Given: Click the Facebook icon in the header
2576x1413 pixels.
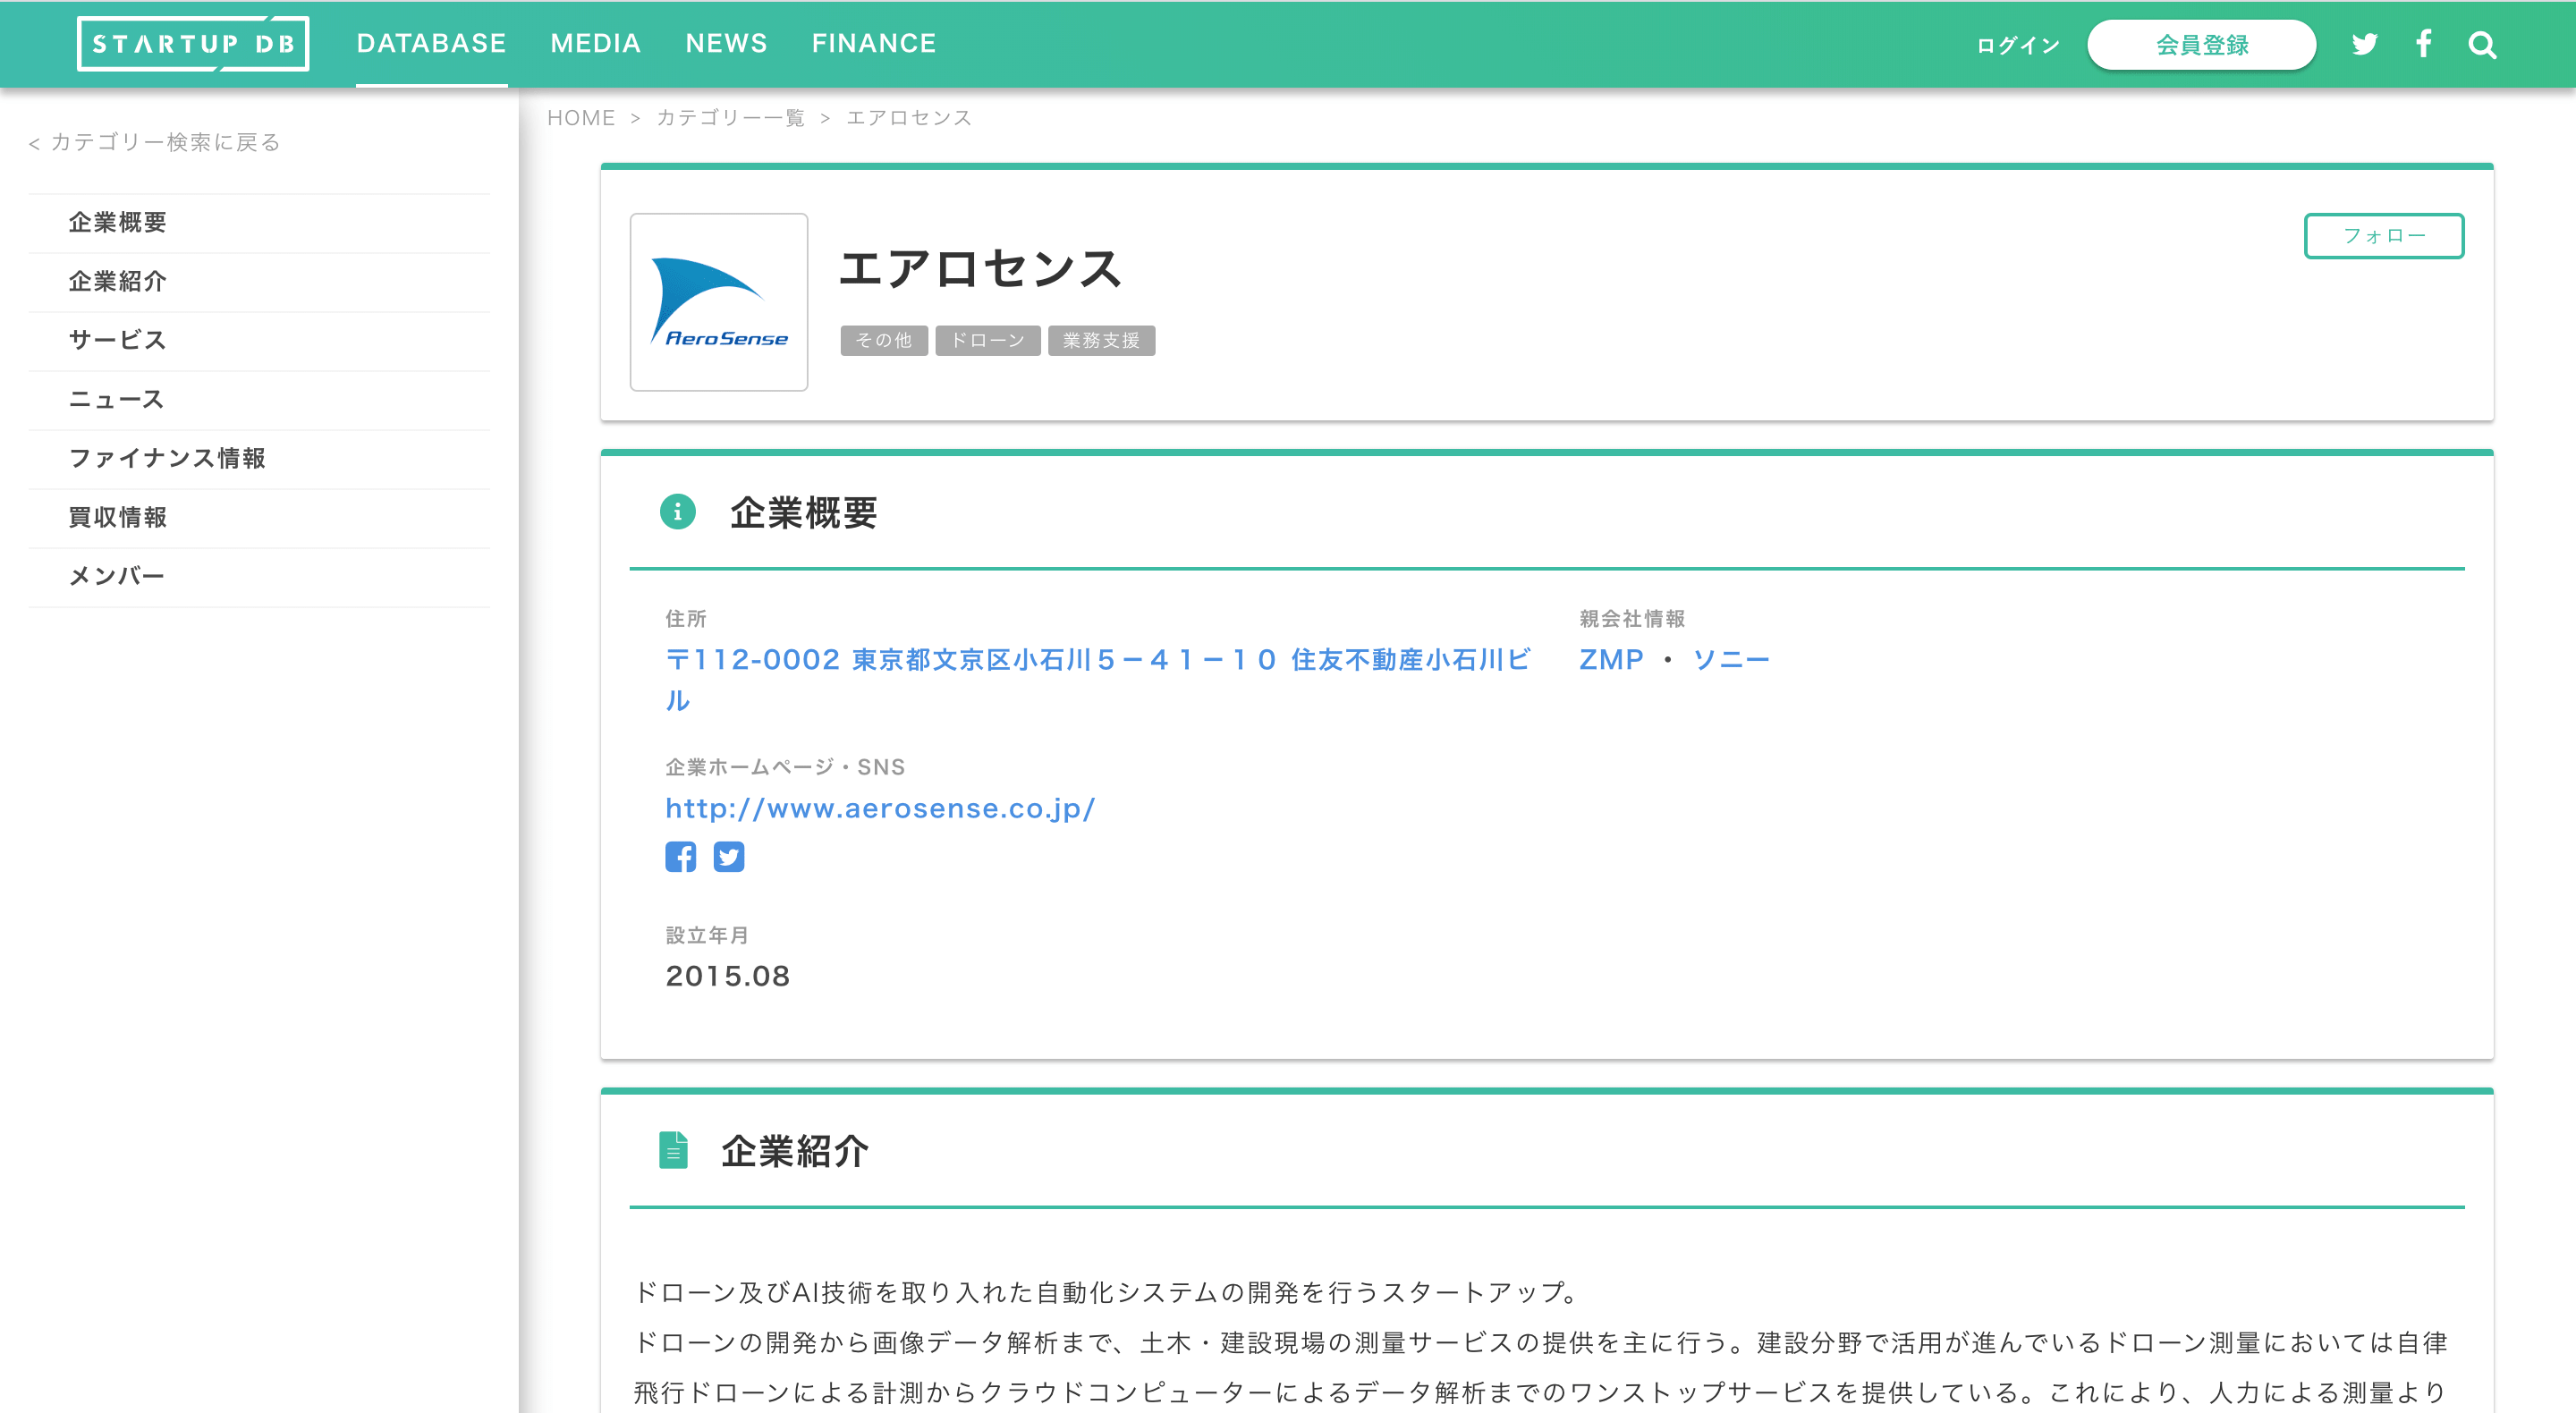Looking at the screenshot, I should [x=2424, y=44].
